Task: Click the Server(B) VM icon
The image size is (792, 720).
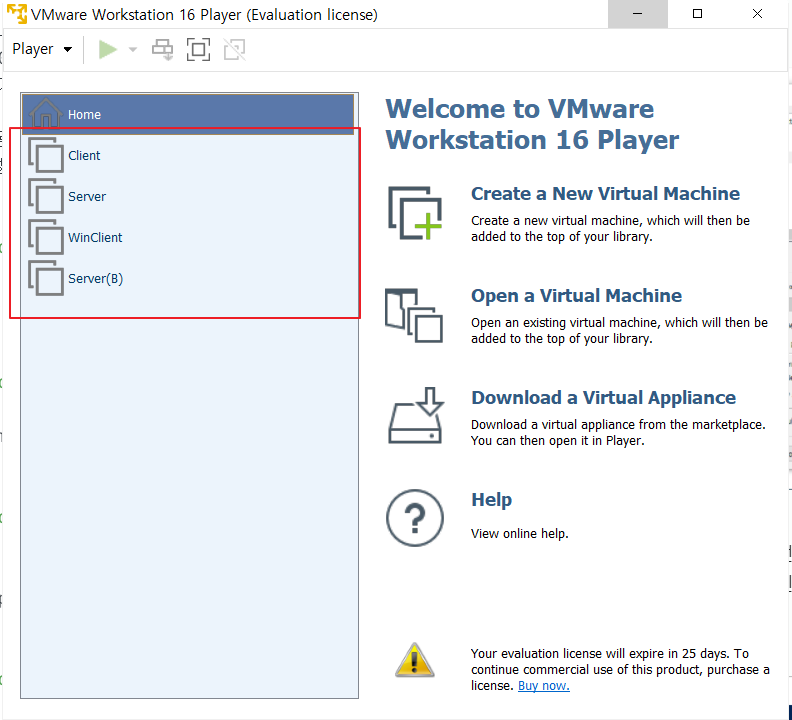Action: (x=46, y=278)
